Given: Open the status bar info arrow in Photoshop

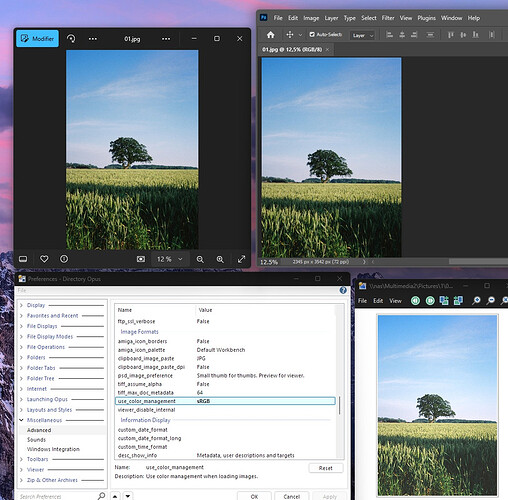Looking at the screenshot, I should 364,262.
